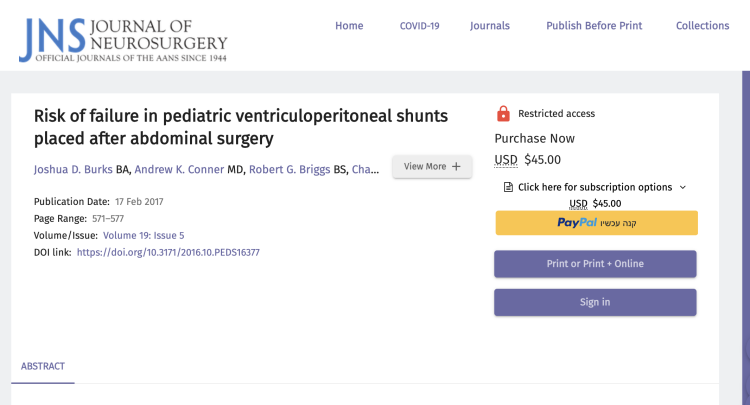The image size is (750, 405).
Task: Click the plus icon on View More
Action: pyautogui.click(x=457, y=167)
